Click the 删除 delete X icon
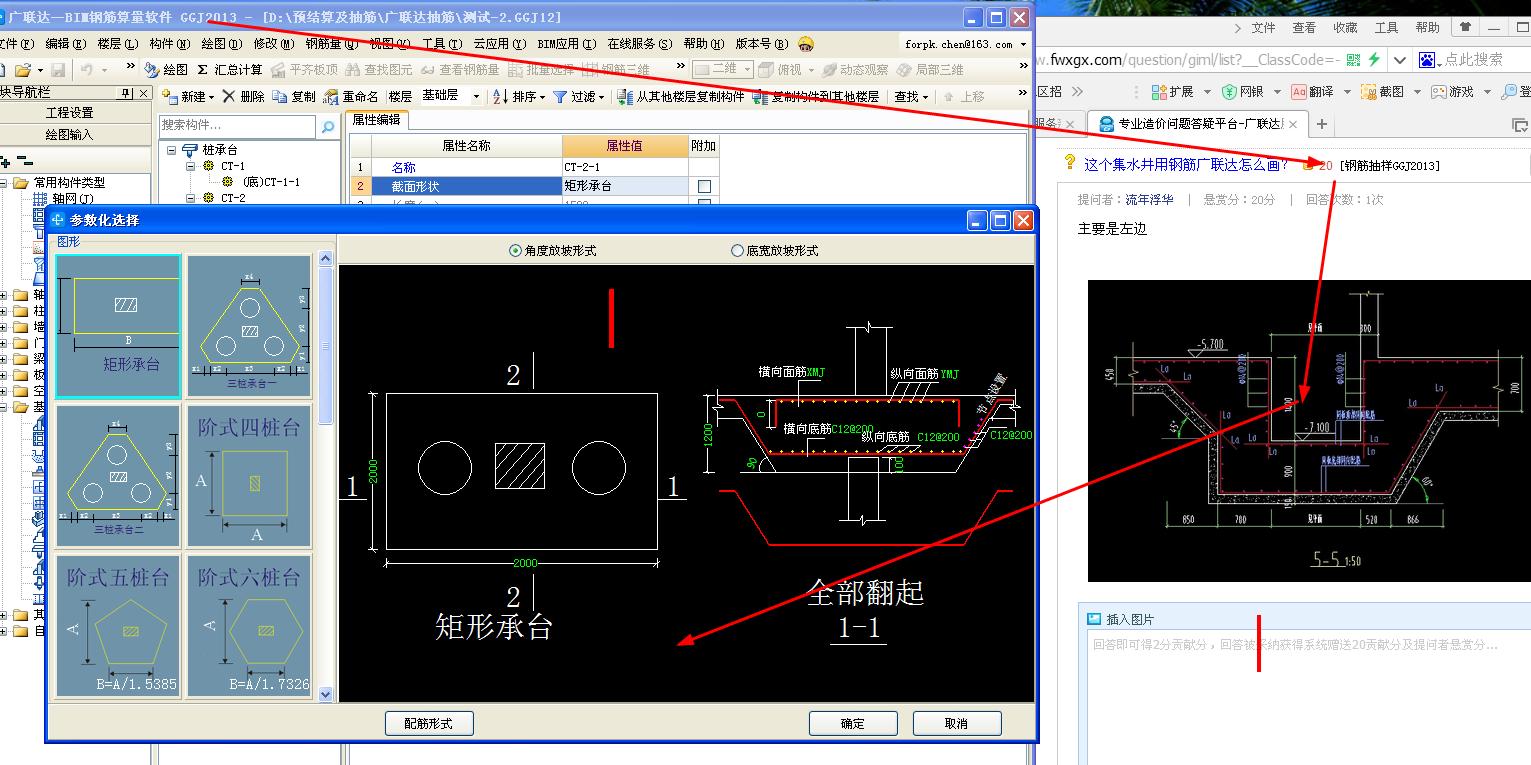This screenshot has width=1531, height=765. [x=229, y=97]
